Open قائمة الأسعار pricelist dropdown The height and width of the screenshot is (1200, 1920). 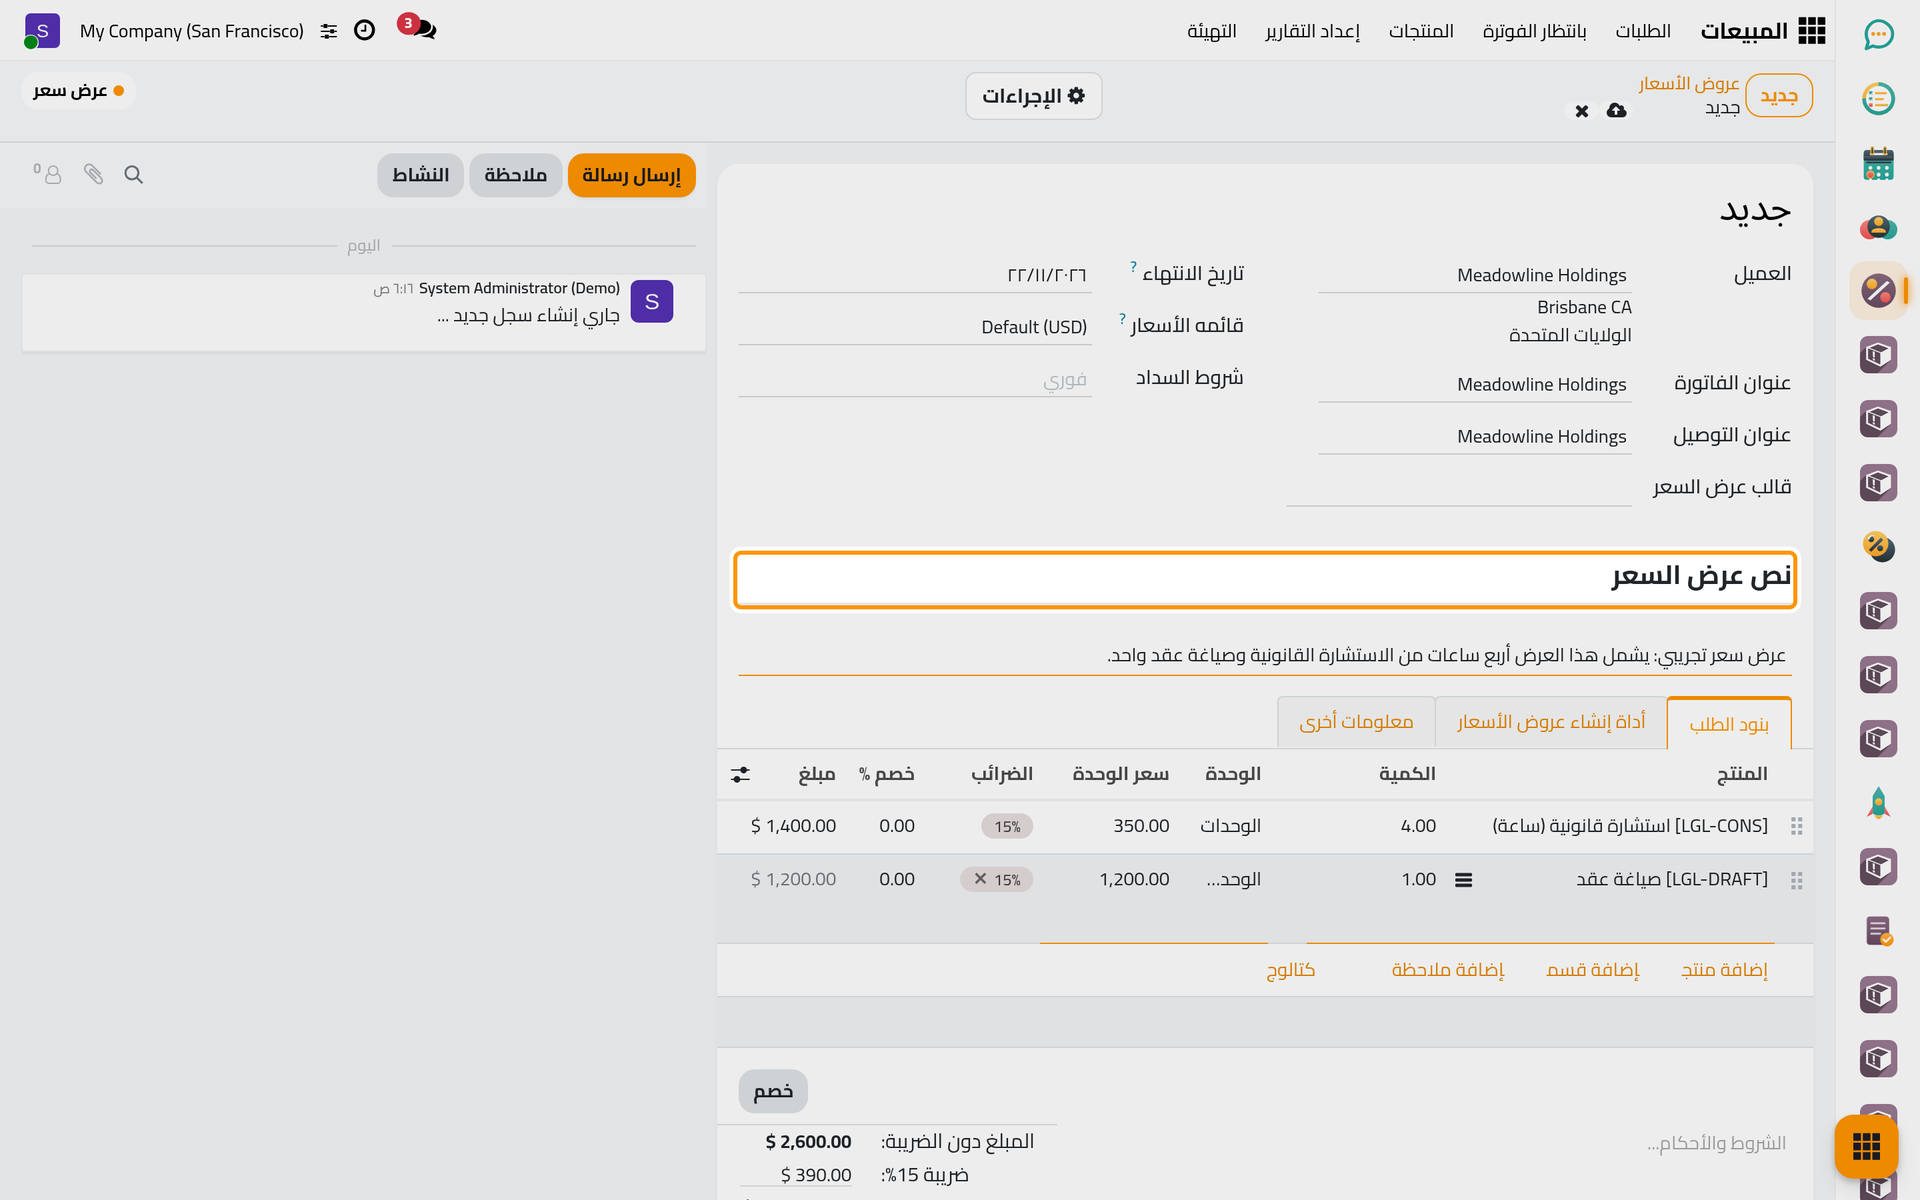click(x=914, y=327)
